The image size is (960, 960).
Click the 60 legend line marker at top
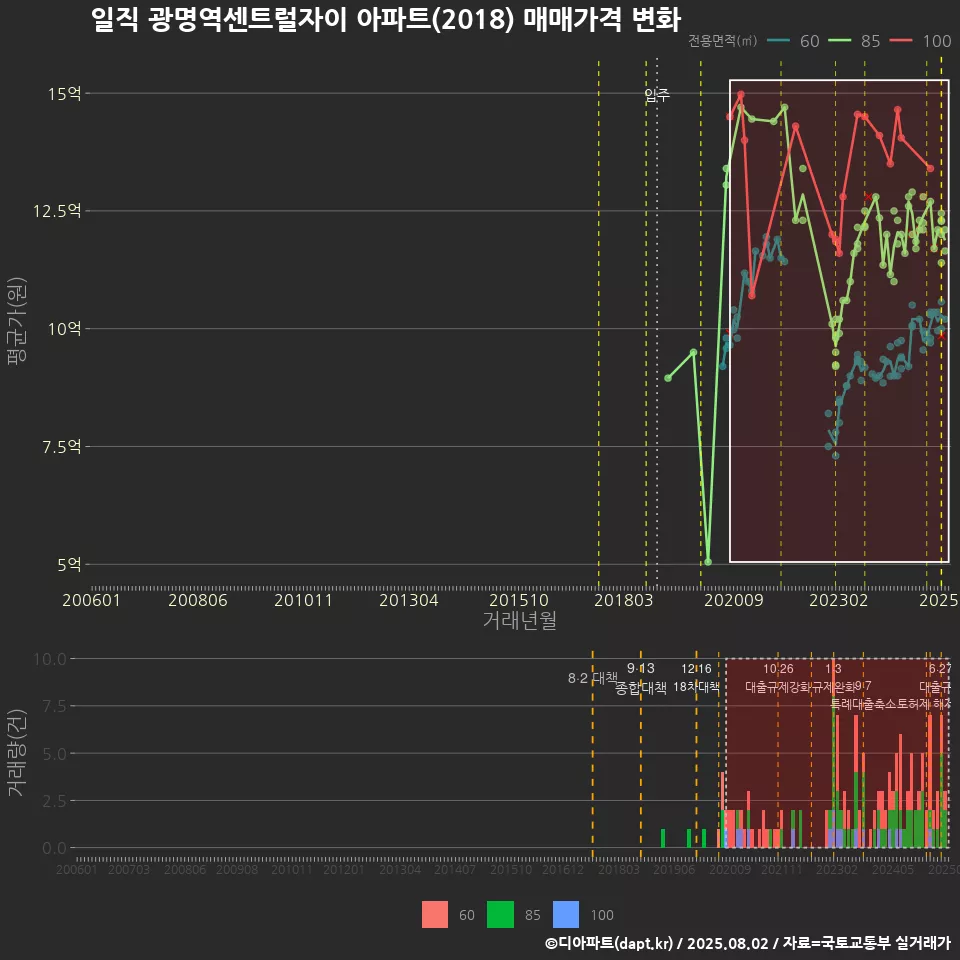pos(778,41)
